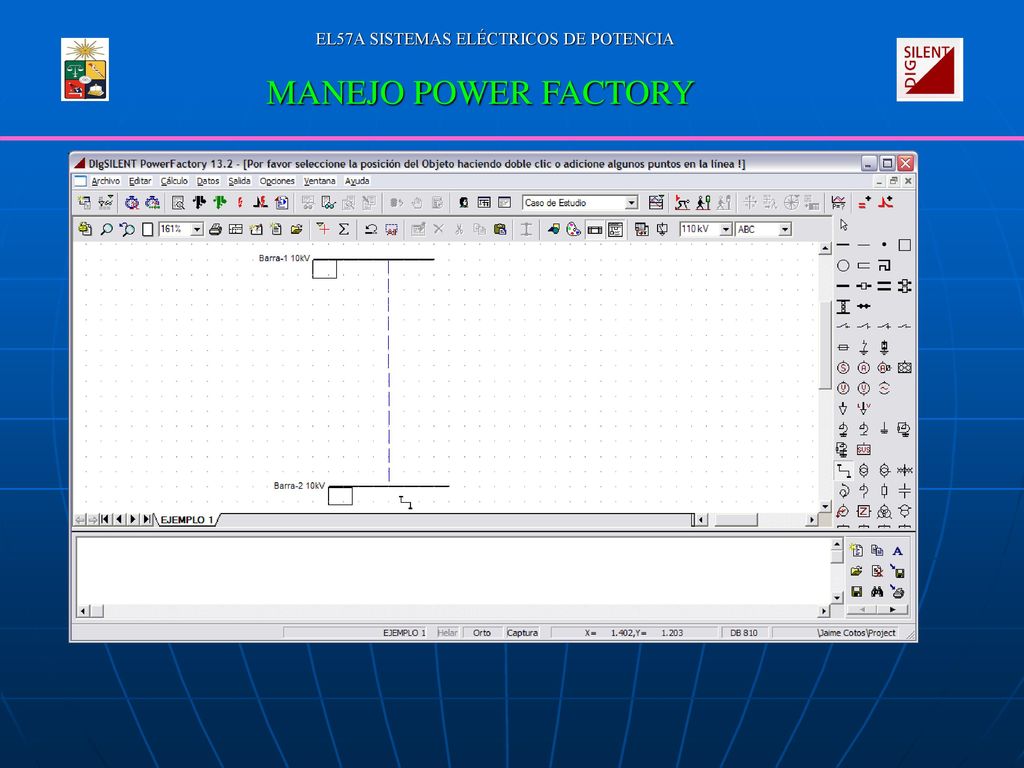Click the save floppy icon in output panel
The image size is (1024, 768).
tap(857, 592)
